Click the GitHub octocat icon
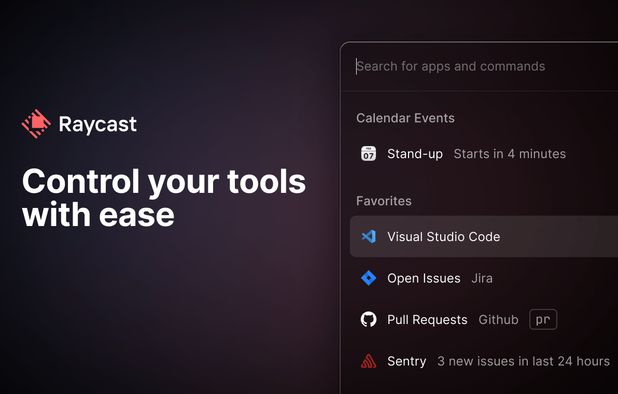The image size is (618, 394). tap(369, 320)
